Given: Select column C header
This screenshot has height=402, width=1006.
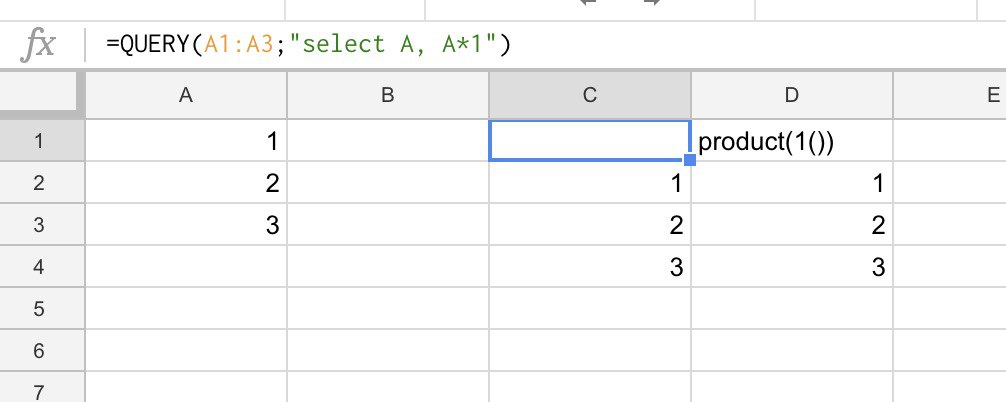Looking at the screenshot, I should (x=589, y=96).
